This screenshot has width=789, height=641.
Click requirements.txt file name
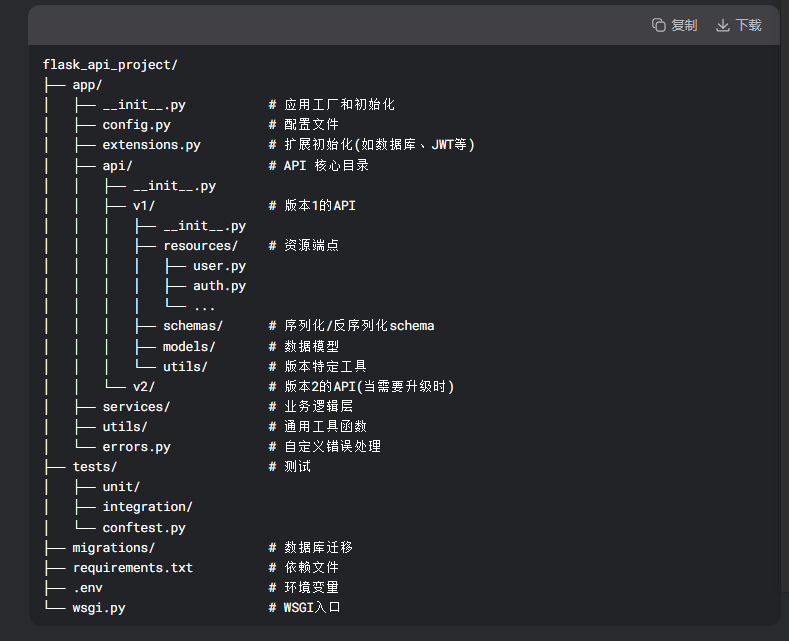133,568
